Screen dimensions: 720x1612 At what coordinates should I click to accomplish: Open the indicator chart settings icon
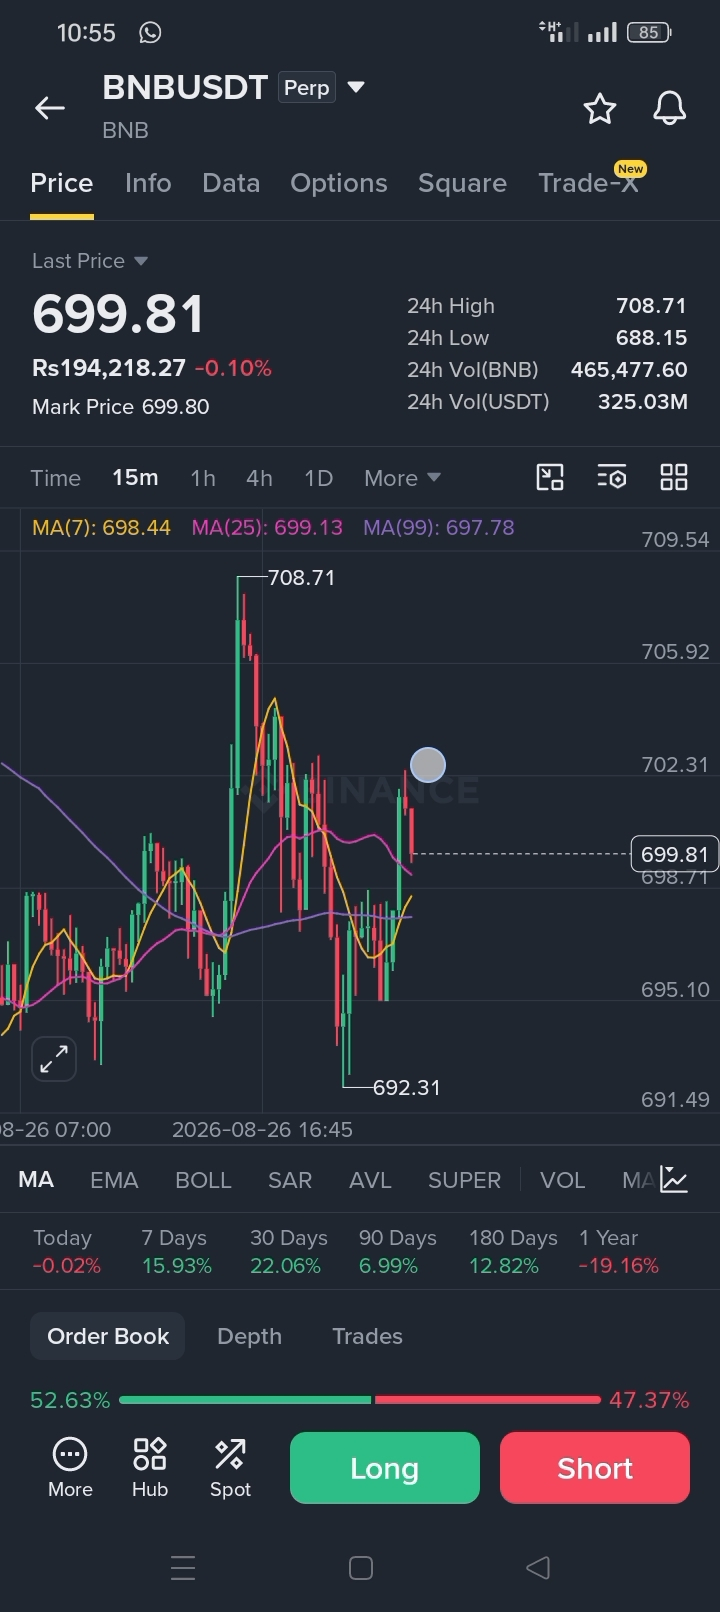pos(675,1180)
